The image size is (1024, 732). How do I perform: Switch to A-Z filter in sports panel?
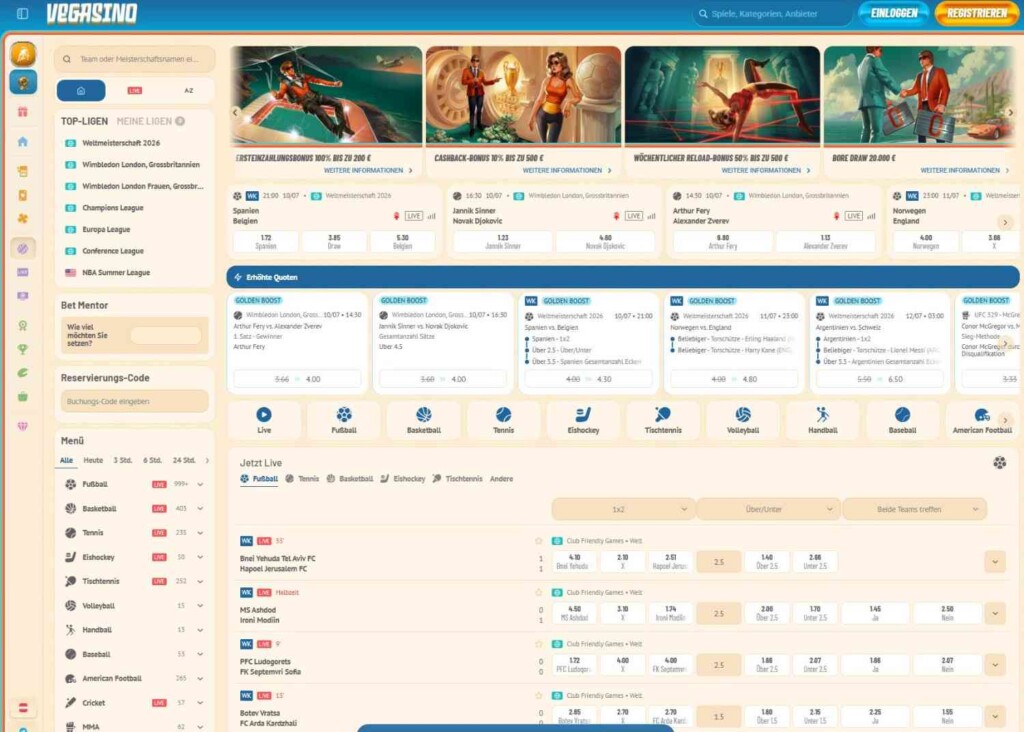[x=189, y=91]
